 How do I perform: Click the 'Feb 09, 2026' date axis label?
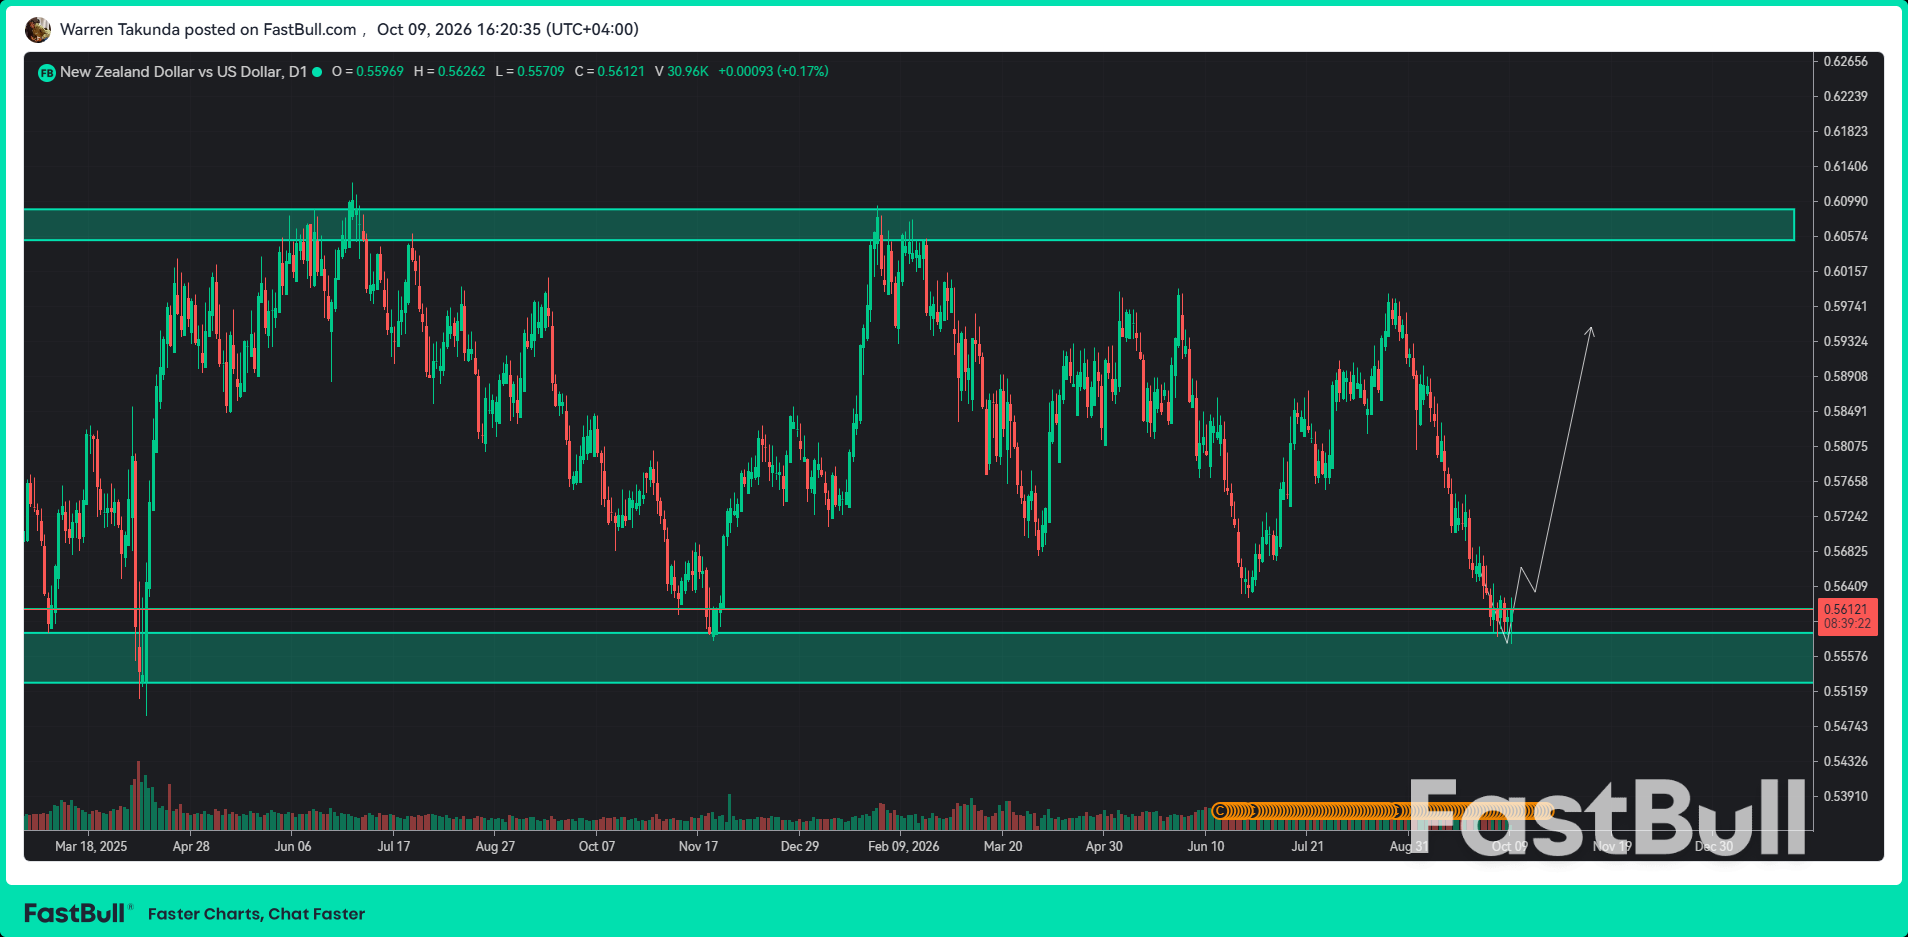(x=904, y=846)
